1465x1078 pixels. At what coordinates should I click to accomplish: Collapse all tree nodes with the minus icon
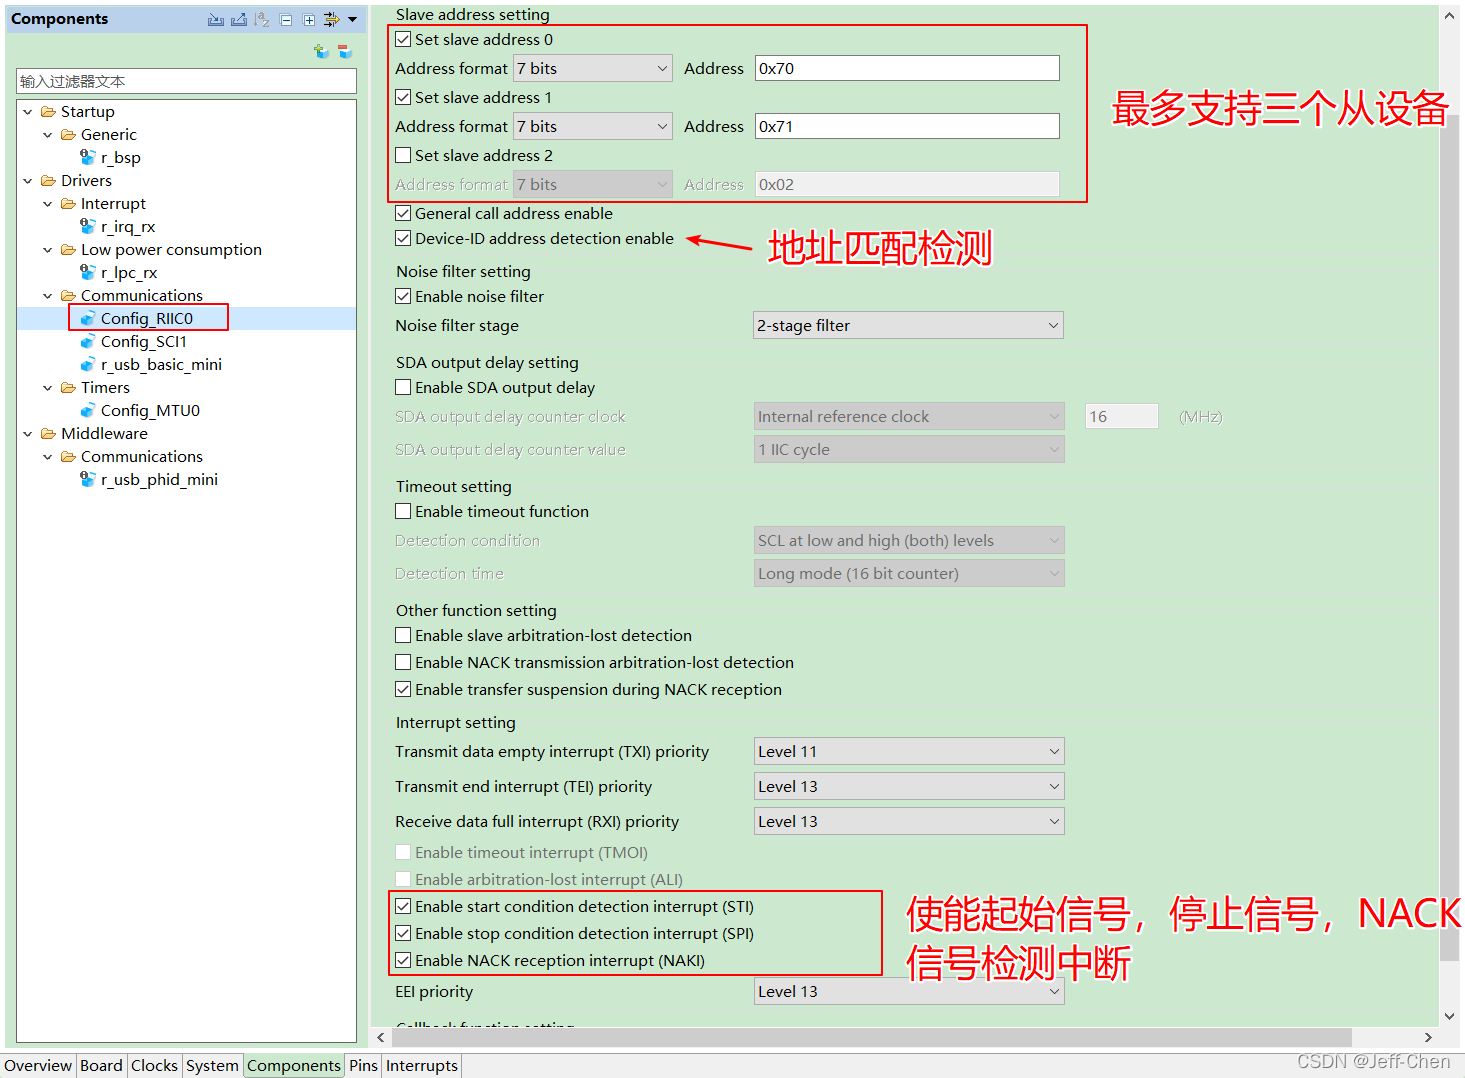[x=286, y=19]
